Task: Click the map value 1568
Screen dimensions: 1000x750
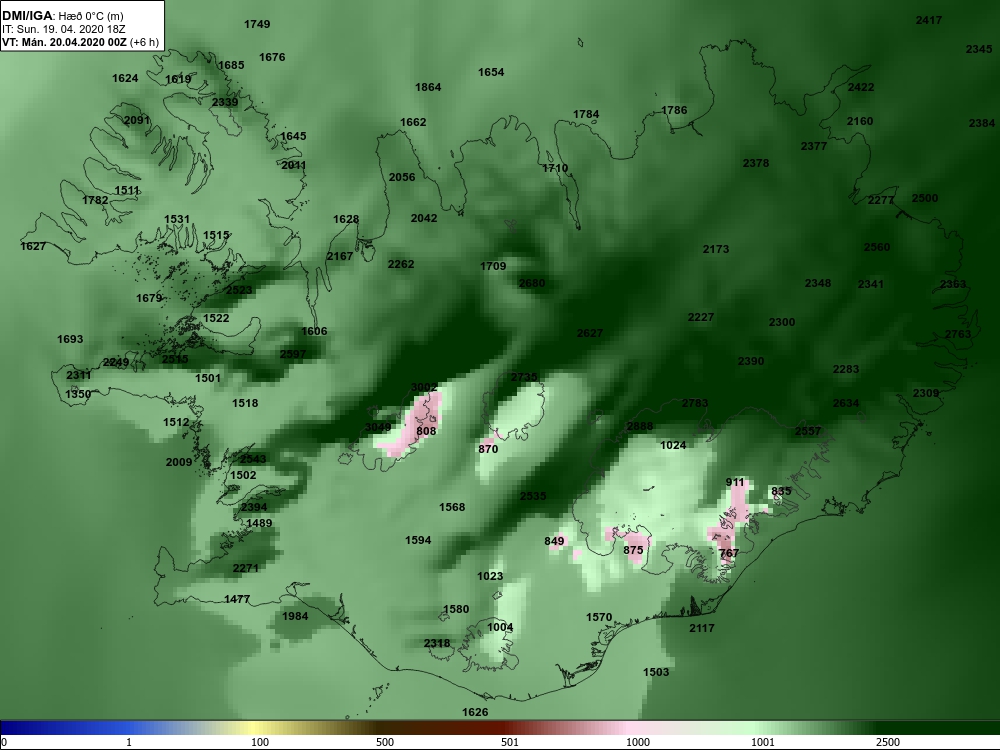Action: point(452,507)
